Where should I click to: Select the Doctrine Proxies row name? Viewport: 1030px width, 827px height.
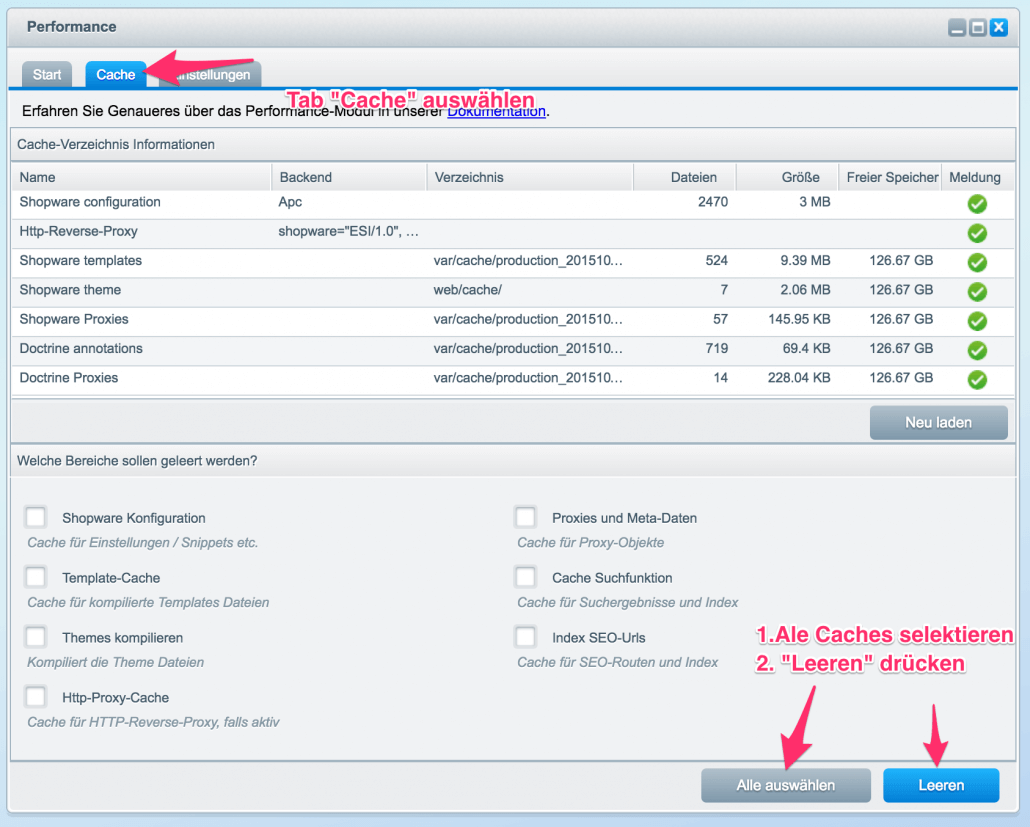coord(68,378)
